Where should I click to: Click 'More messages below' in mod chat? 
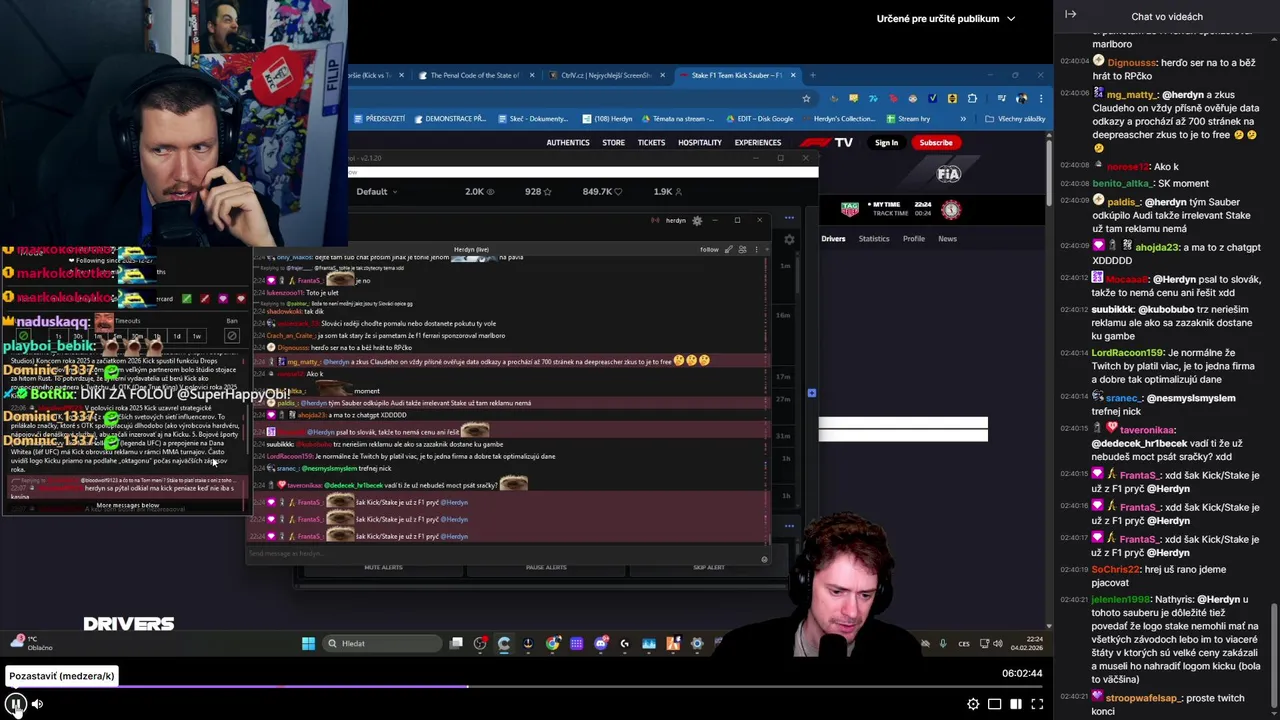click(127, 505)
